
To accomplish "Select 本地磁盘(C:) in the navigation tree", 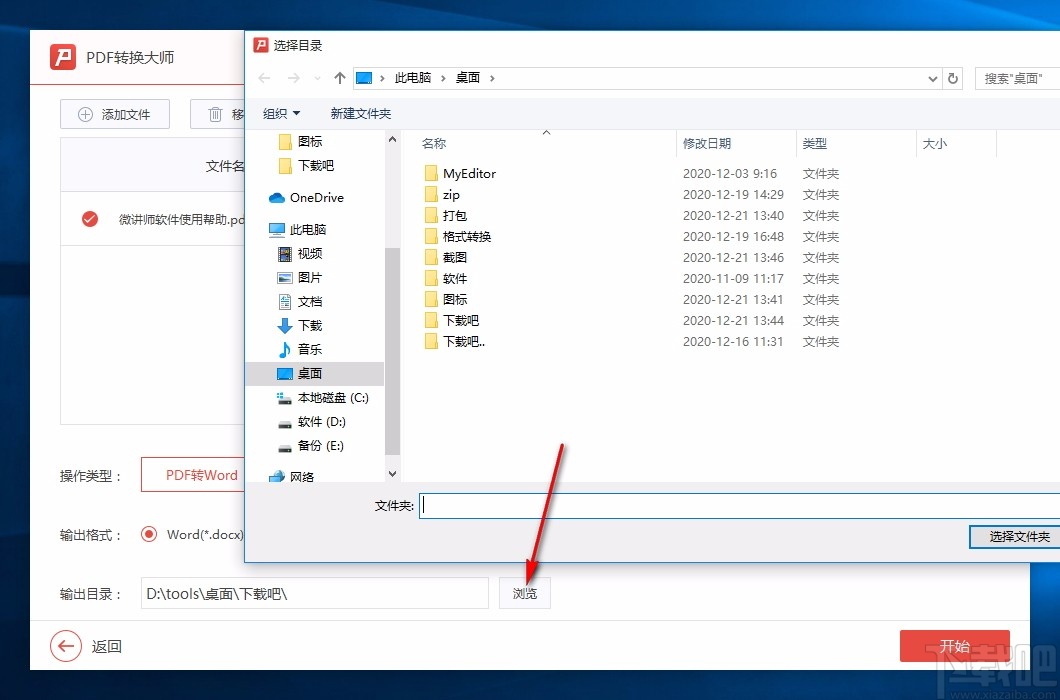I will pyautogui.click(x=320, y=397).
